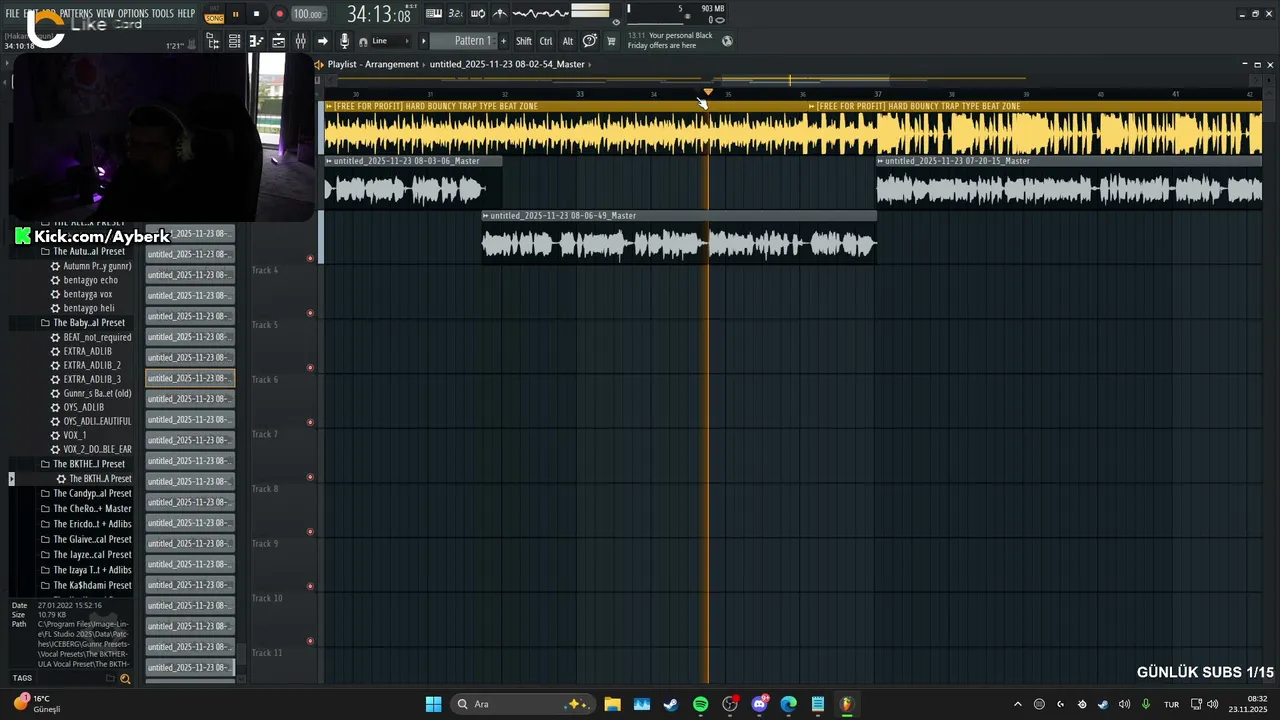Open the PATTERNS menu

76,13
